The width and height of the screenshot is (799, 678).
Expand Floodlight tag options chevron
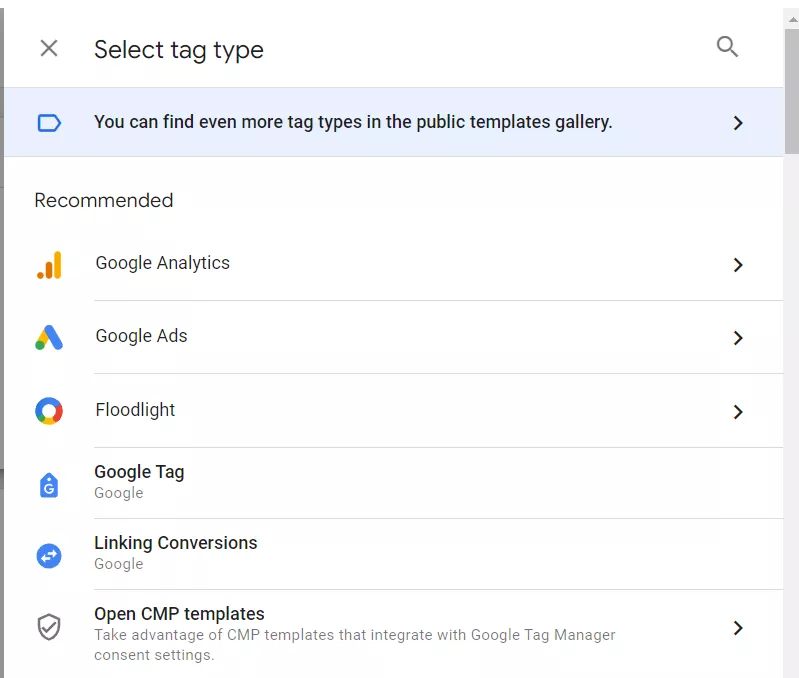tap(738, 412)
